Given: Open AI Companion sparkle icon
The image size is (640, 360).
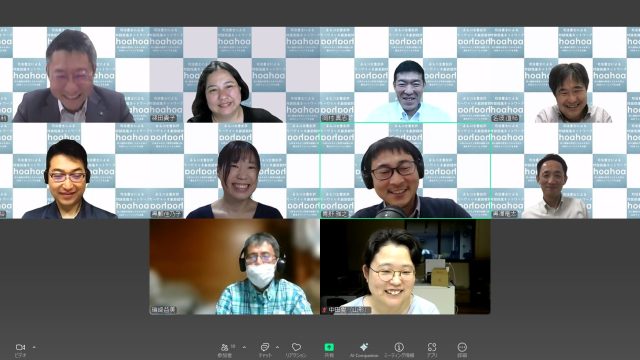Looking at the screenshot, I should (364, 347).
